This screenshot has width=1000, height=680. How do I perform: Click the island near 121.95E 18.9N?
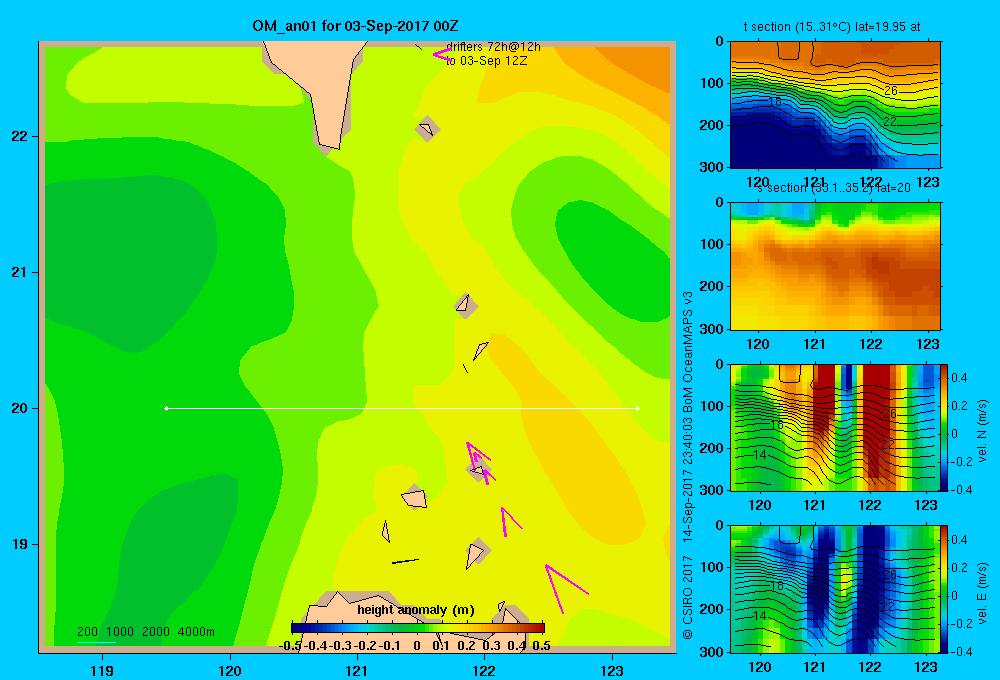[476, 554]
